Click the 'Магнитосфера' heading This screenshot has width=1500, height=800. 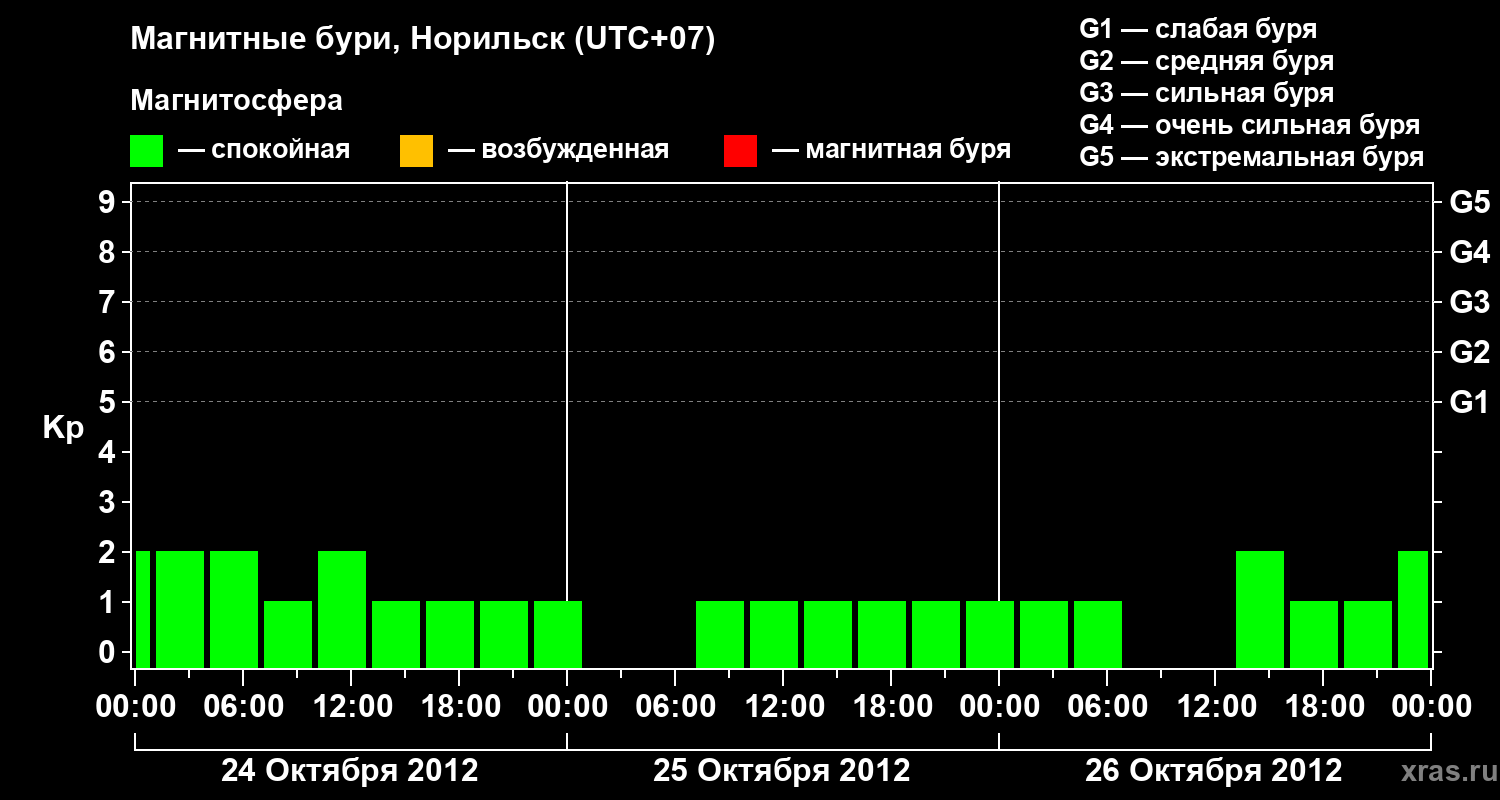click(x=236, y=101)
